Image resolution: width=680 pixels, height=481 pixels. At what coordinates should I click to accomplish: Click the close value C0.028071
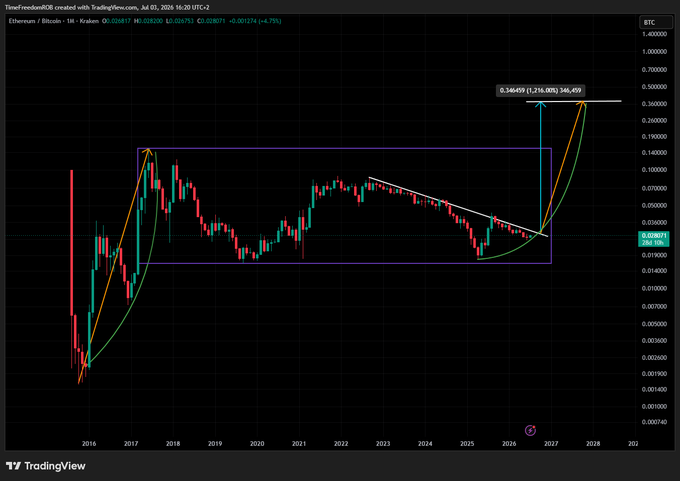(211, 21)
